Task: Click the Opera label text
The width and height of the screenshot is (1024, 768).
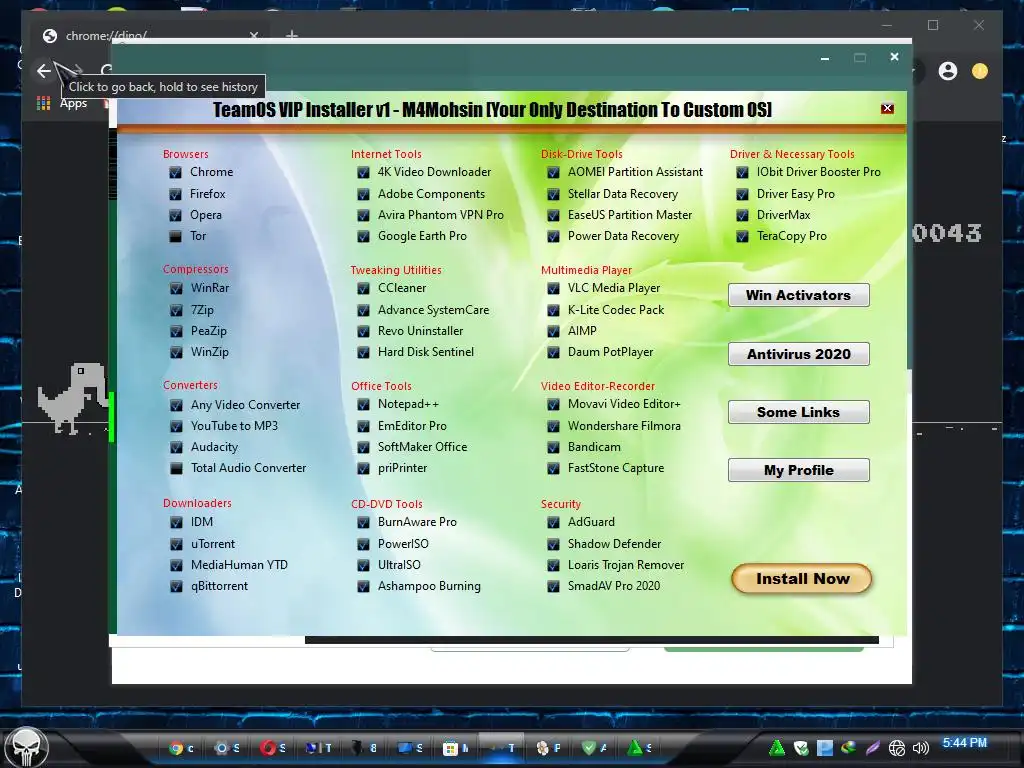Action: 206,215
